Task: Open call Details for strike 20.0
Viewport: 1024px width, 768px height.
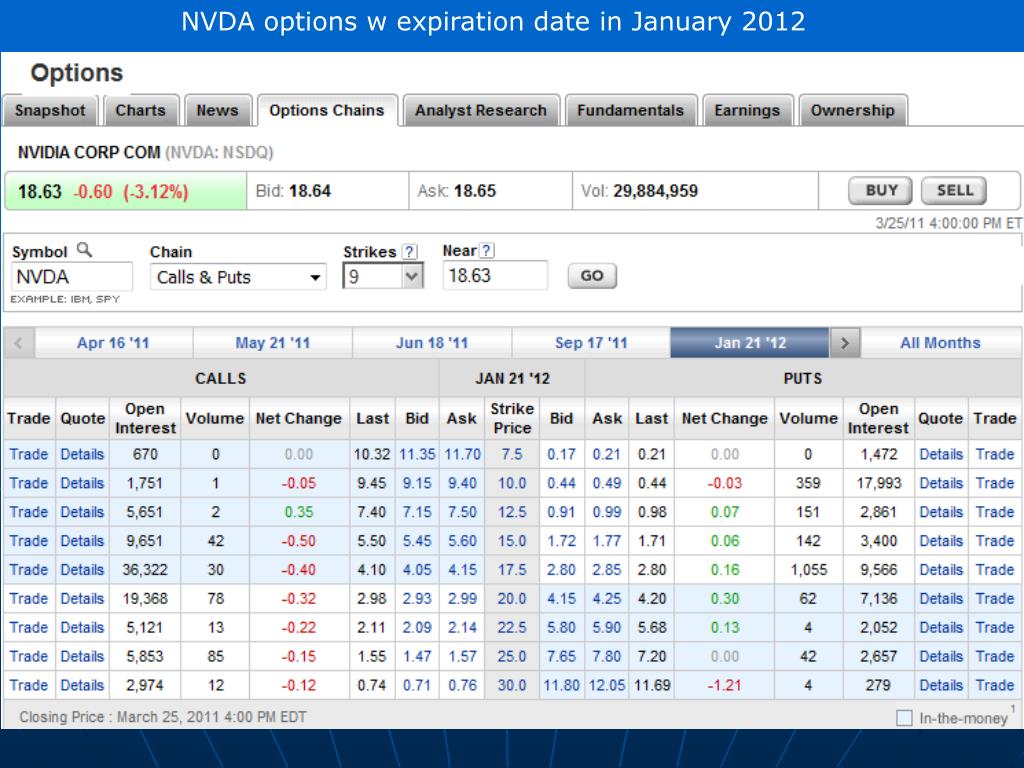Action: pyautogui.click(x=82, y=598)
